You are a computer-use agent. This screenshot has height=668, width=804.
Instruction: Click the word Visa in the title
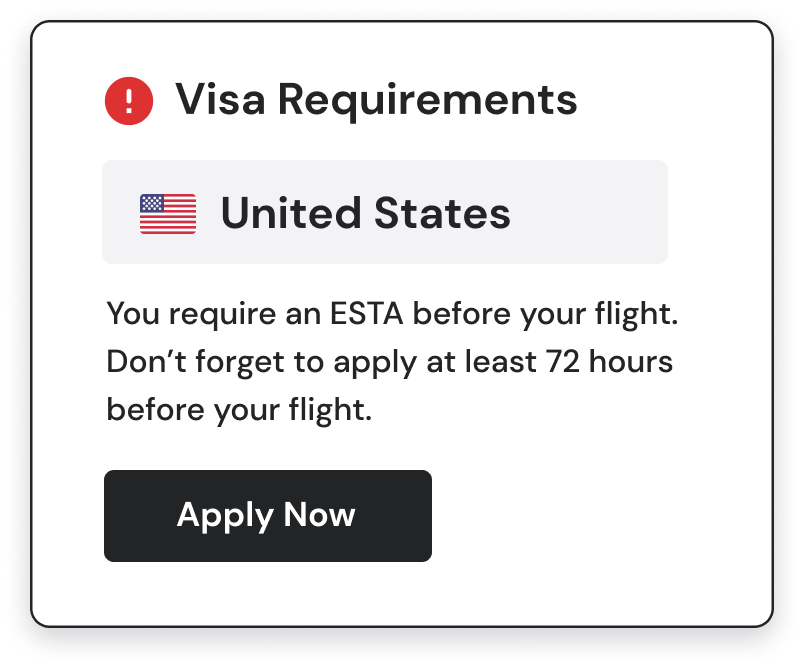tap(220, 99)
